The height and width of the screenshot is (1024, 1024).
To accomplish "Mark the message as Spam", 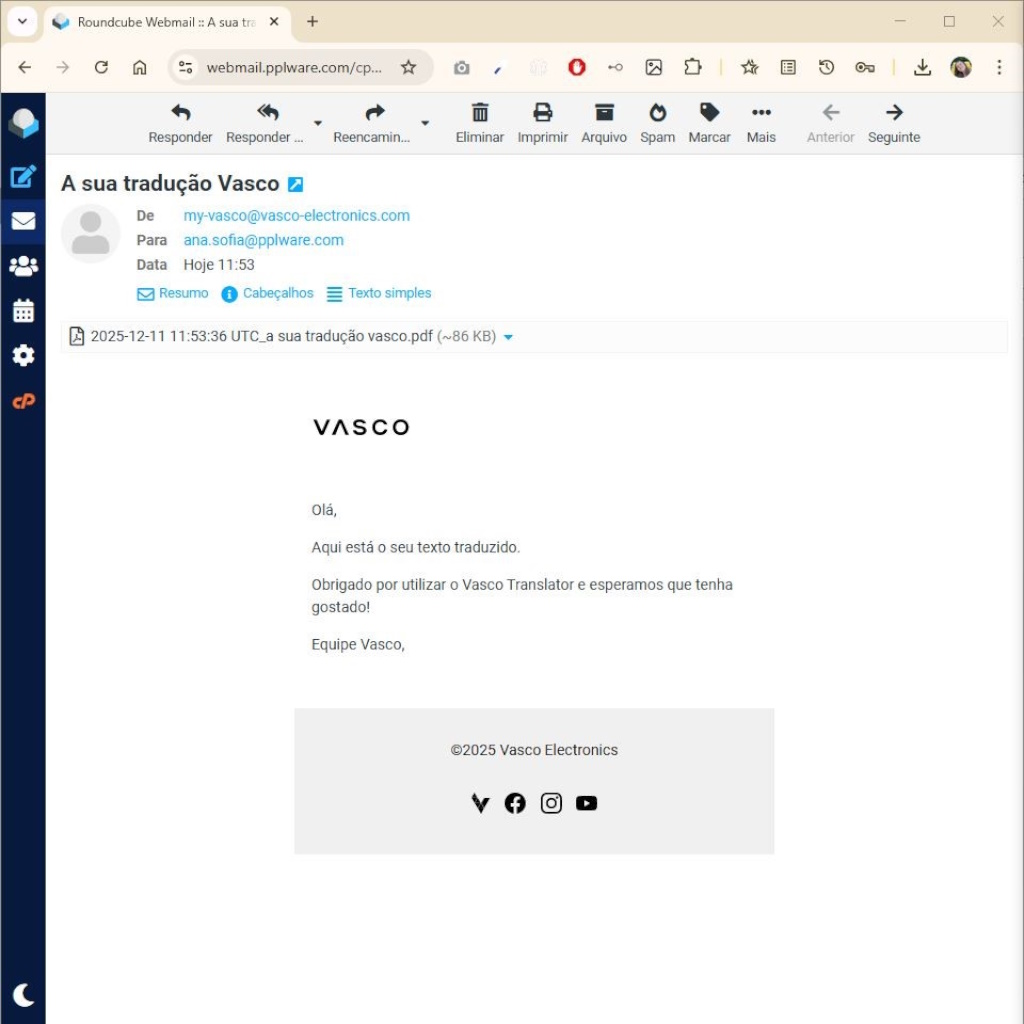I will [657, 123].
